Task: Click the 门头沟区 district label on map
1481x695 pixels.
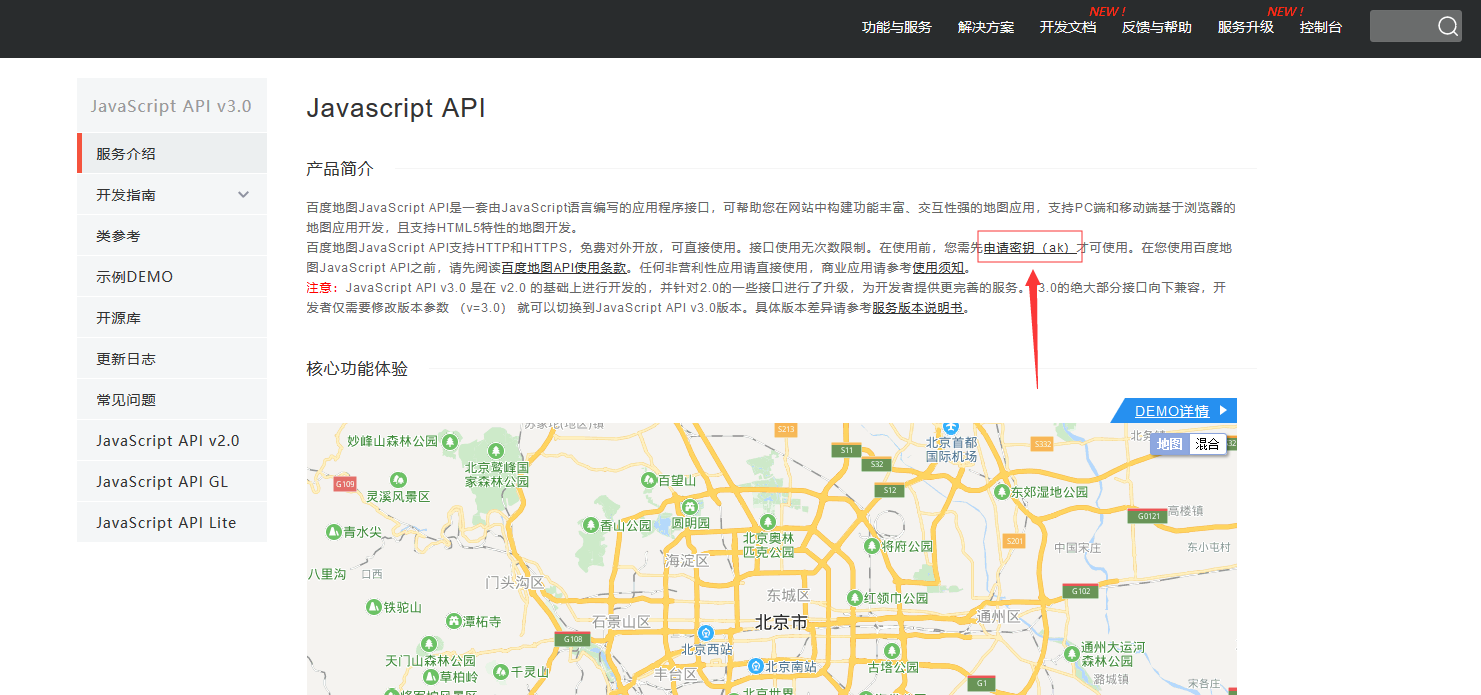Action: (x=514, y=582)
